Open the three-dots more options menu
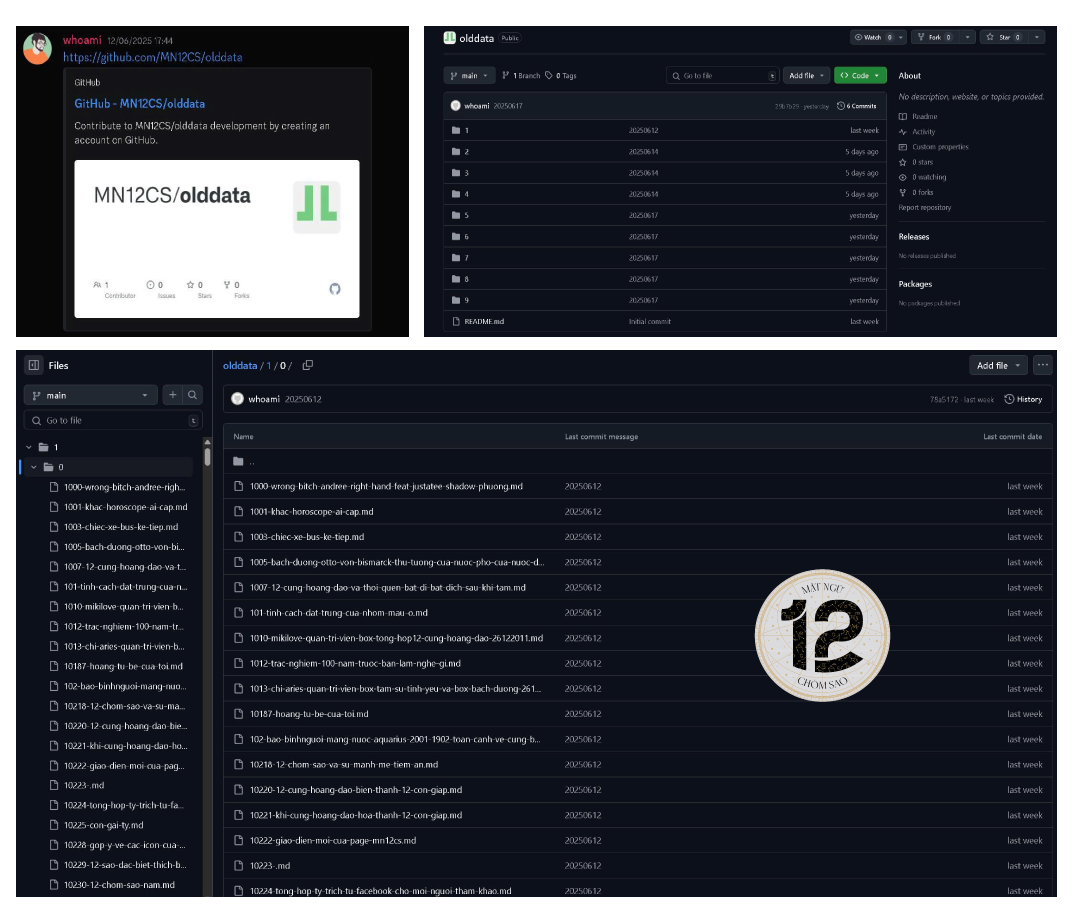This screenshot has height=922, width=1079. [x=1043, y=365]
